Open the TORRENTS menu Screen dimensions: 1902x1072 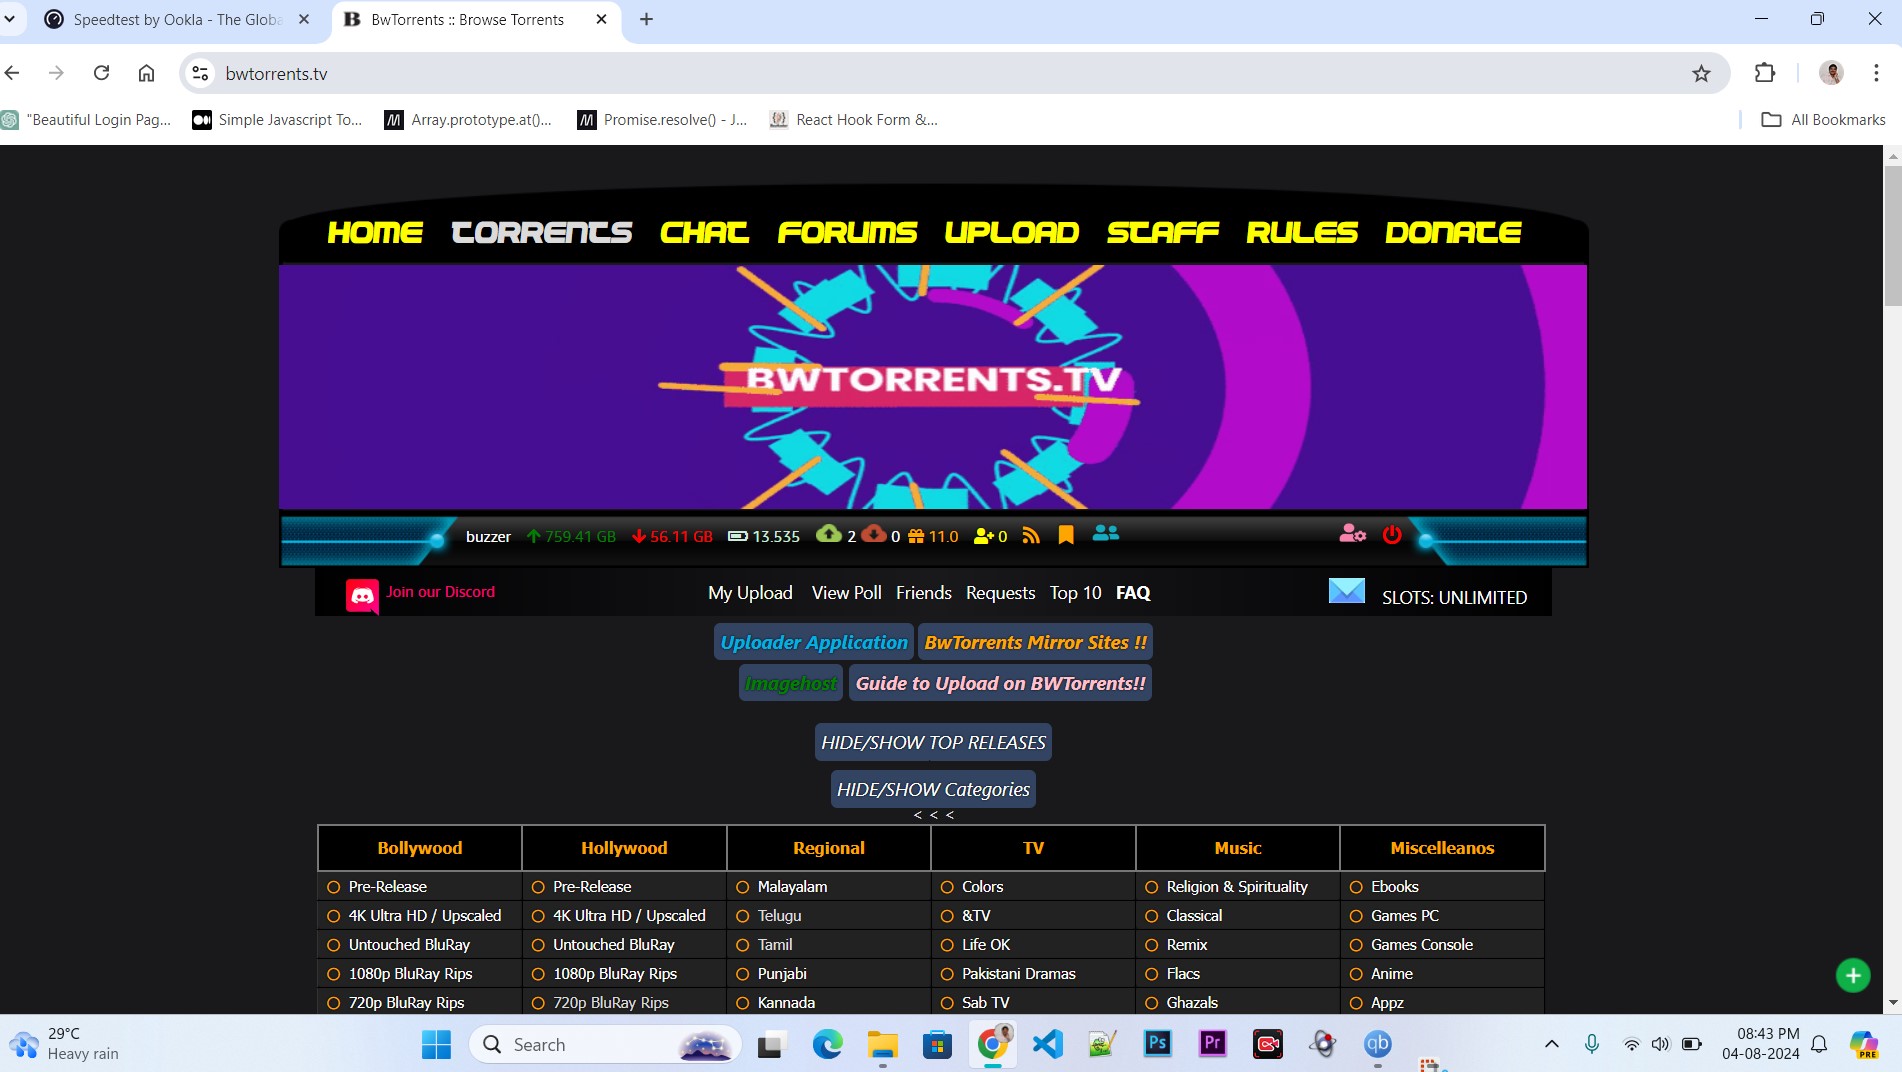point(541,232)
